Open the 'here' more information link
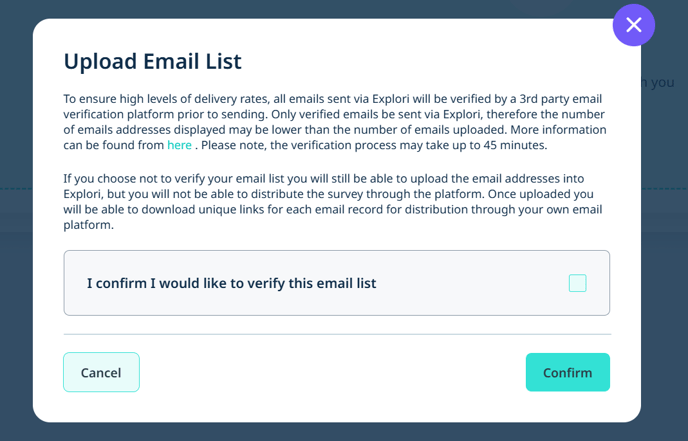 pyautogui.click(x=179, y=145)
